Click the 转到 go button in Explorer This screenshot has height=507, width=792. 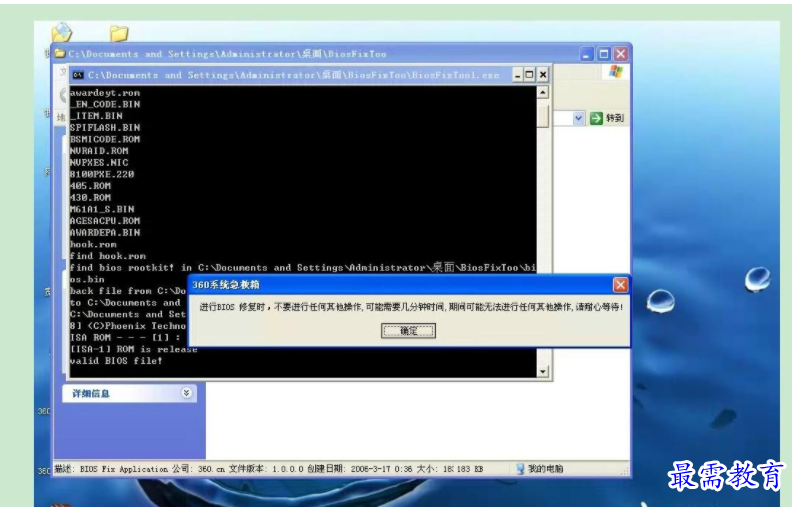pyautogui.click(x=608, y=118)
